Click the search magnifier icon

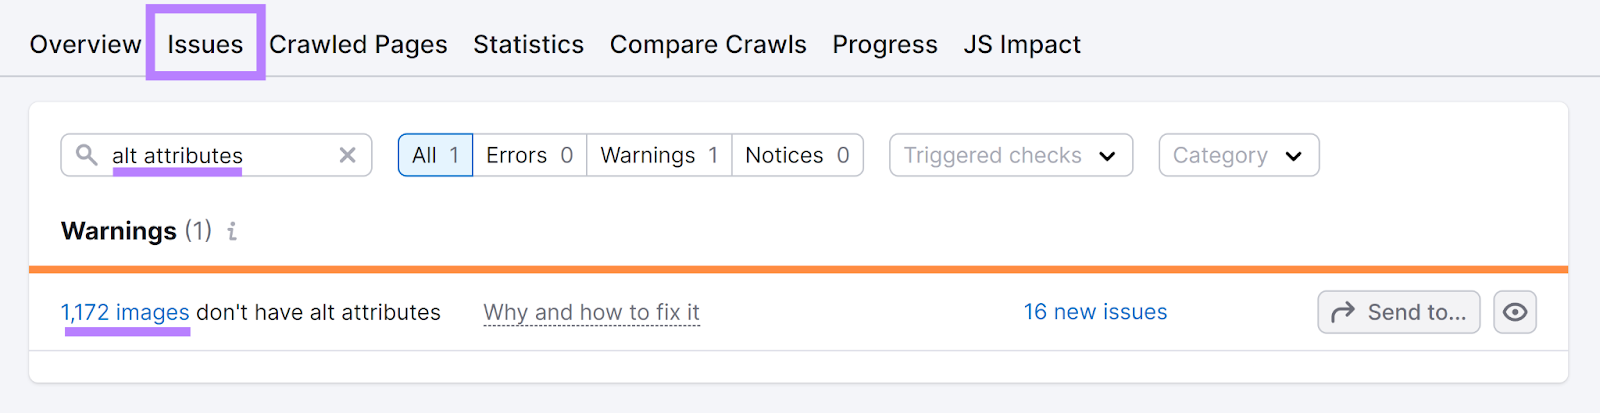tap(87, 155)
